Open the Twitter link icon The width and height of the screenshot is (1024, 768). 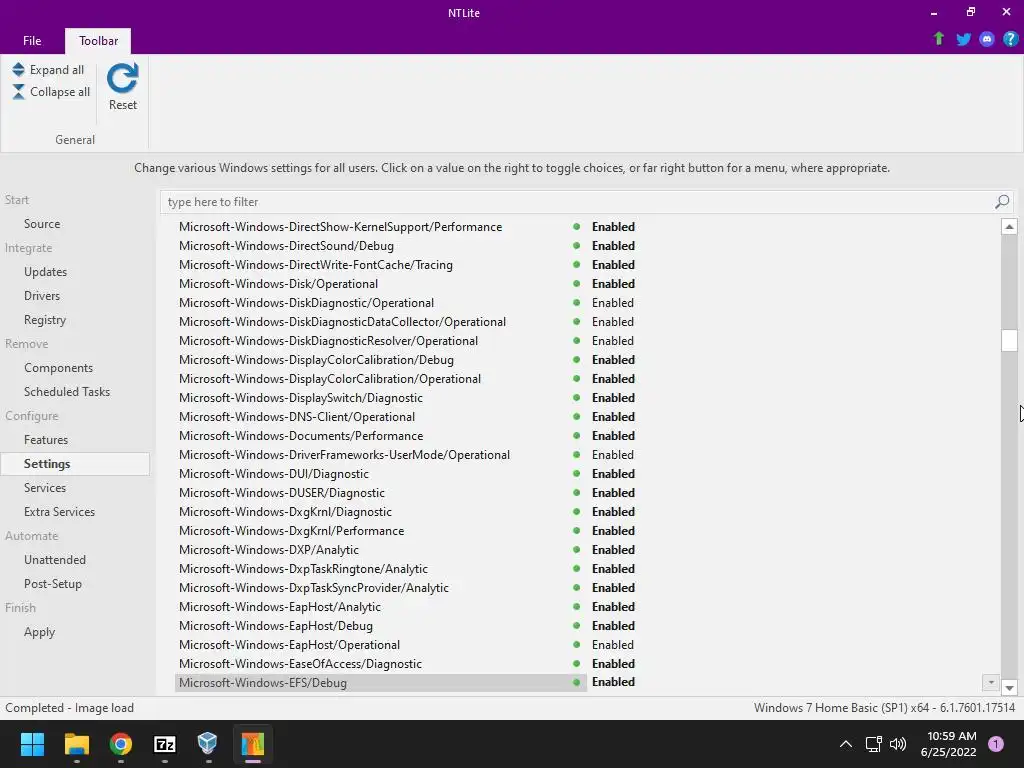[x=963, y=39]
